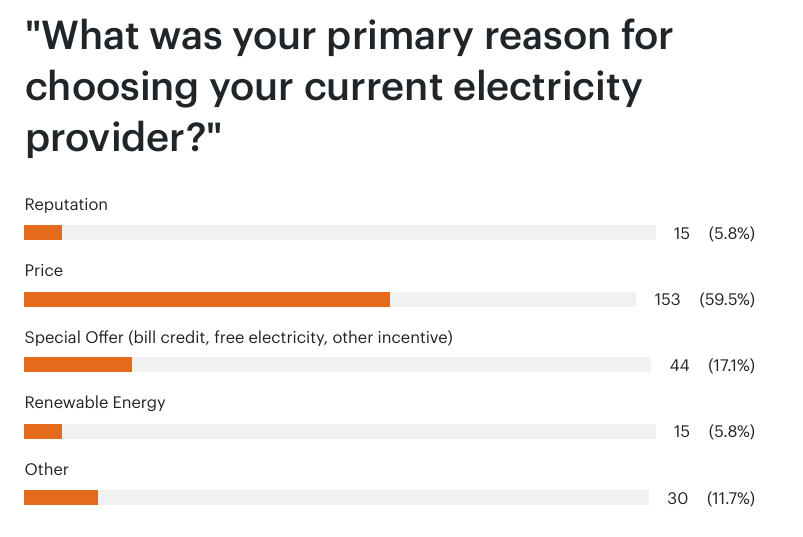Click the orange Other bar
Image resolution: width=803 pixels, height=537 pixels.
[x=61, y=498]
